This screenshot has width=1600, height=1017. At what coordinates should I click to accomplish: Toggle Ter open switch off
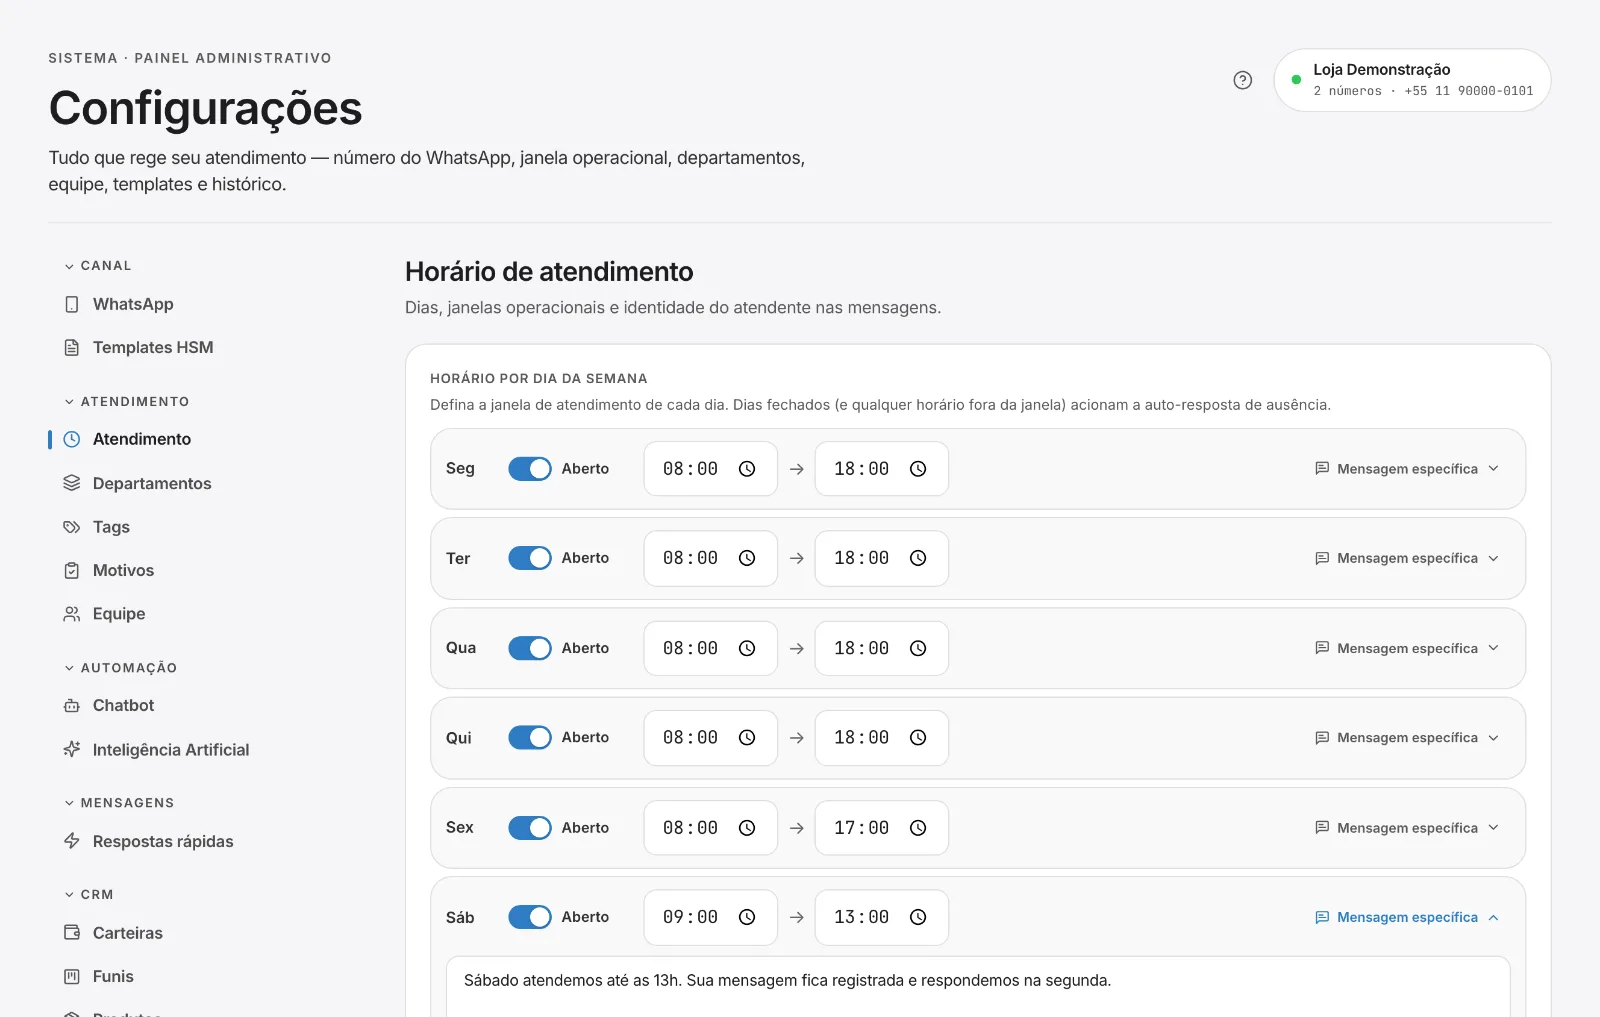[x=530, y=558]
